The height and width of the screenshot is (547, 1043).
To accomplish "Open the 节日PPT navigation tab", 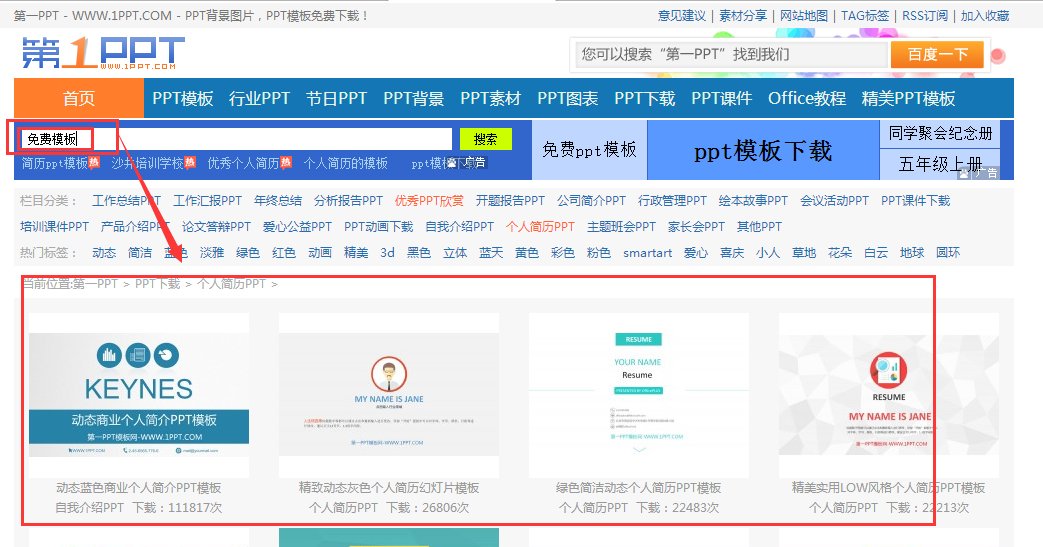I will (x=337, y=98).
